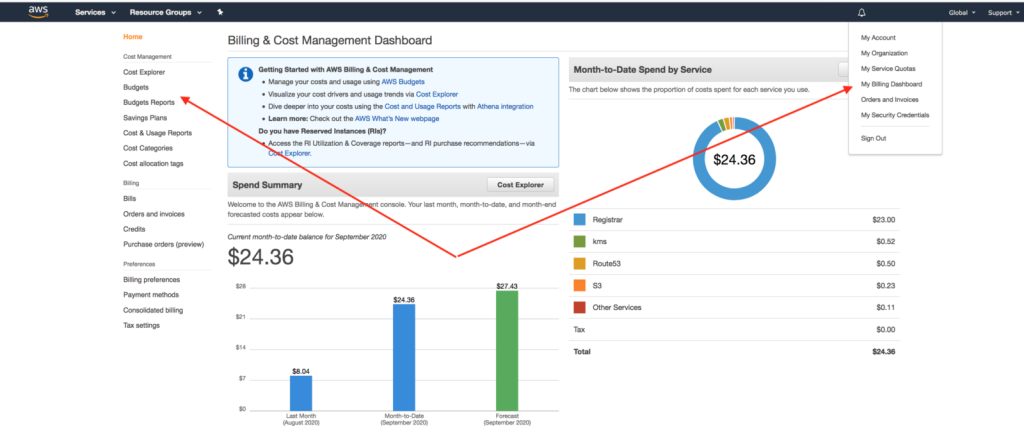This screenshot has width=1024, height=440.
Task: Open Cost & Usage Reports in sidebar
Action: (x=157, y=133)
